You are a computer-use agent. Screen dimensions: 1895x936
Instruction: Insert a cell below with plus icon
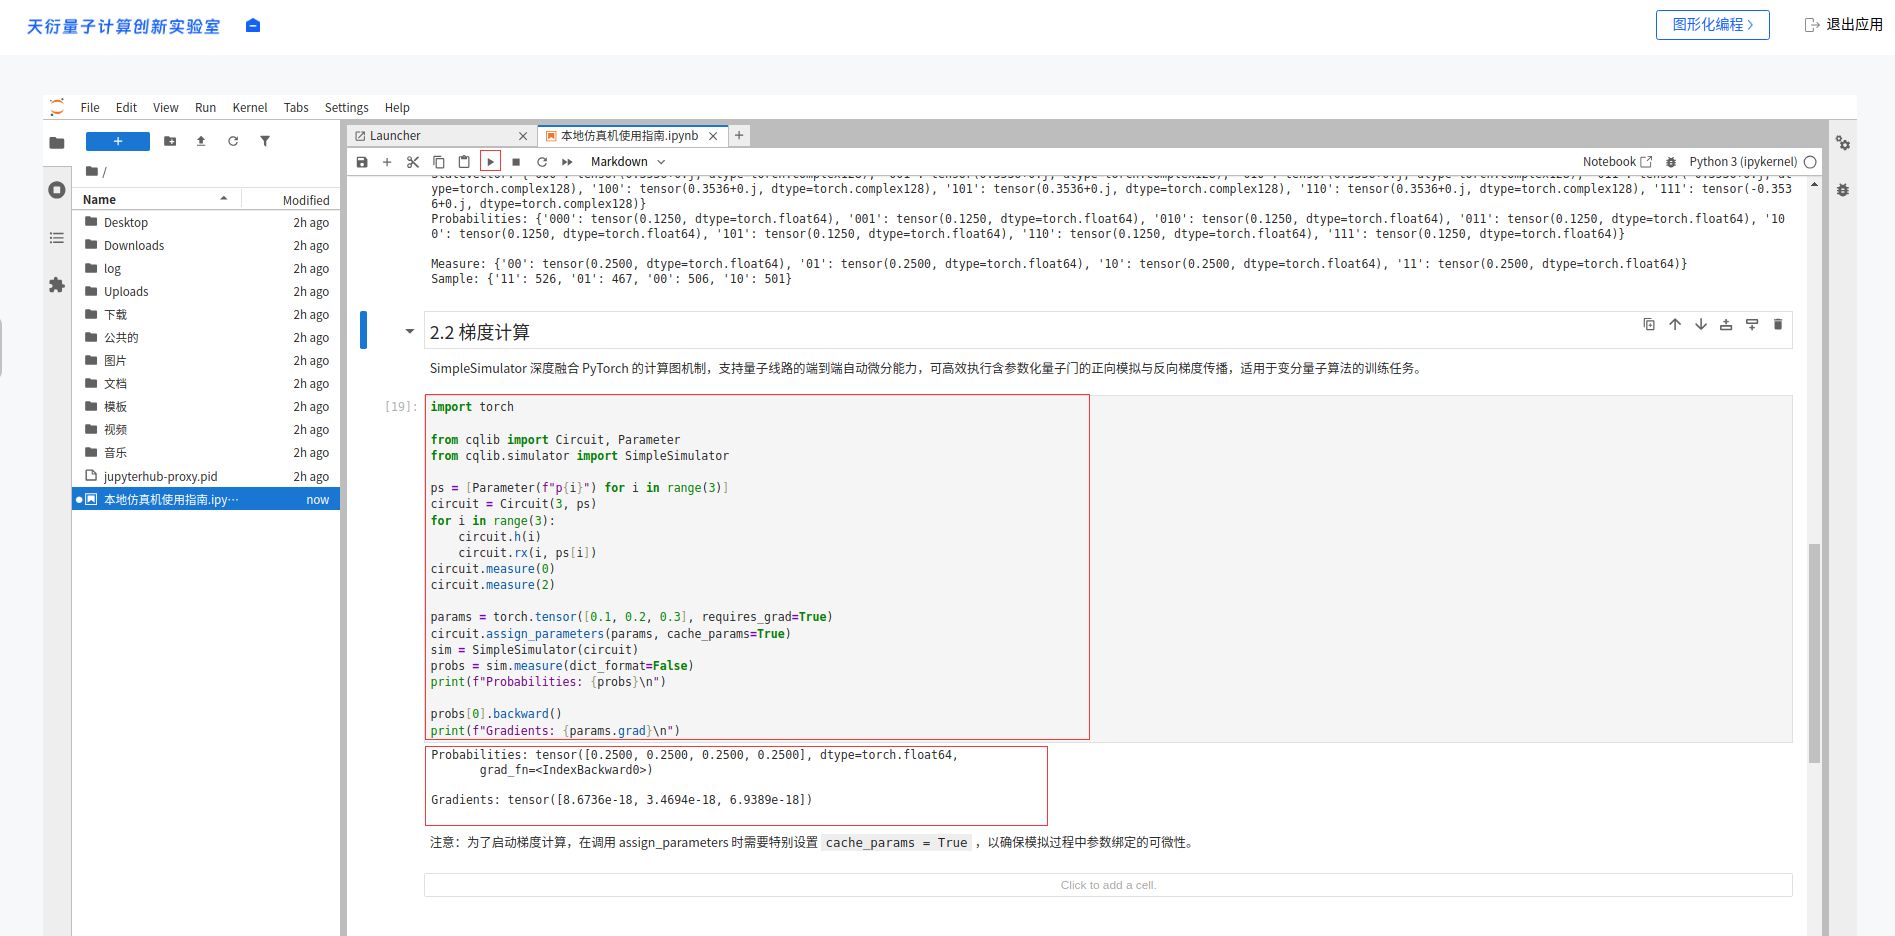[x=387, y=162]
